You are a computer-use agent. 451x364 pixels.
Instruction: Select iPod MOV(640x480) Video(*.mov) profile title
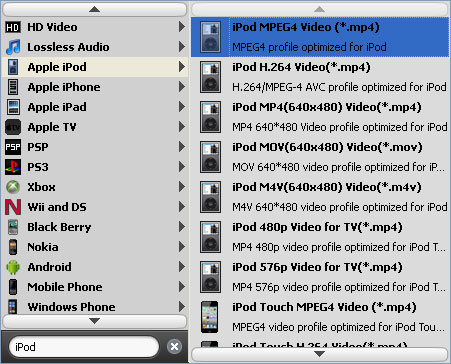[327, 147]
